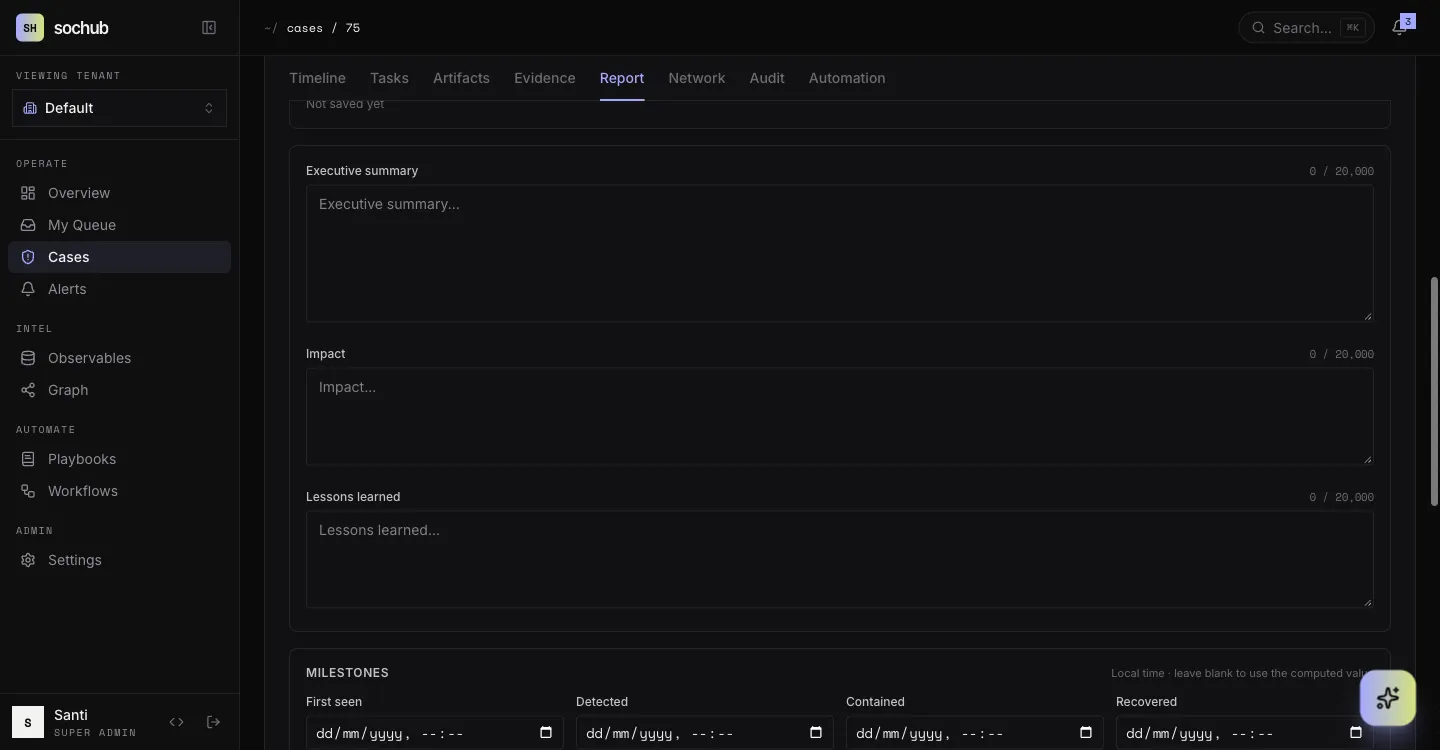Open the First seen calendar picker icon

(546, 733)
